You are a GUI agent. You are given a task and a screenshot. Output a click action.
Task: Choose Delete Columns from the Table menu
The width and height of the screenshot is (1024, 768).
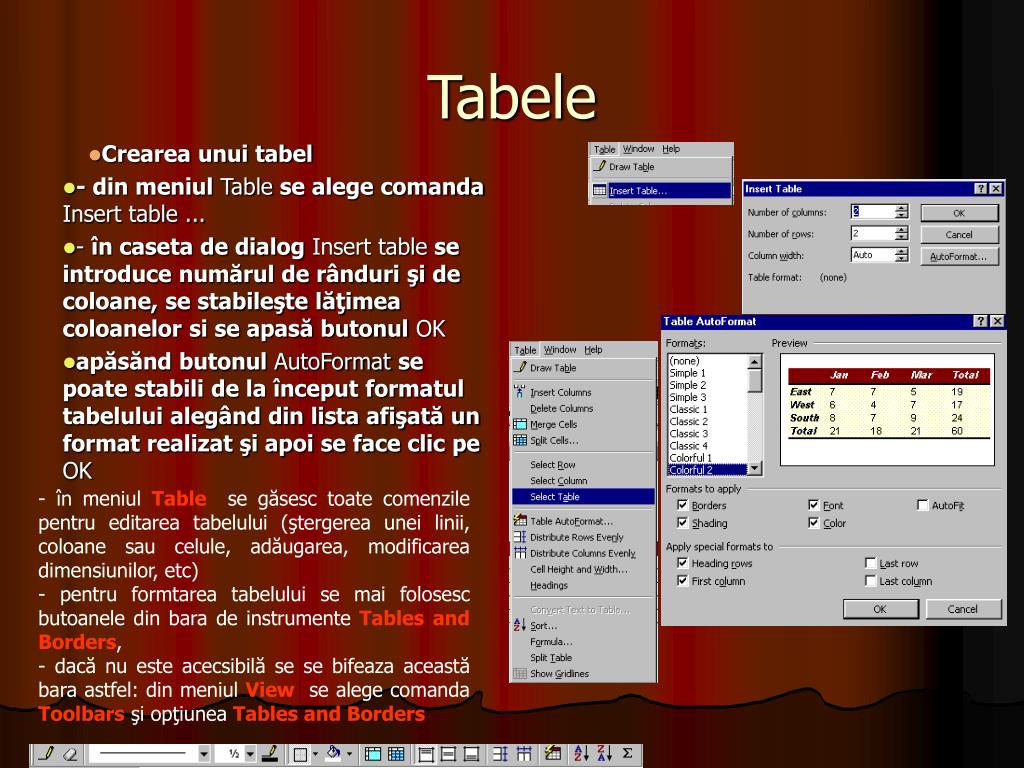click(583, 408)
